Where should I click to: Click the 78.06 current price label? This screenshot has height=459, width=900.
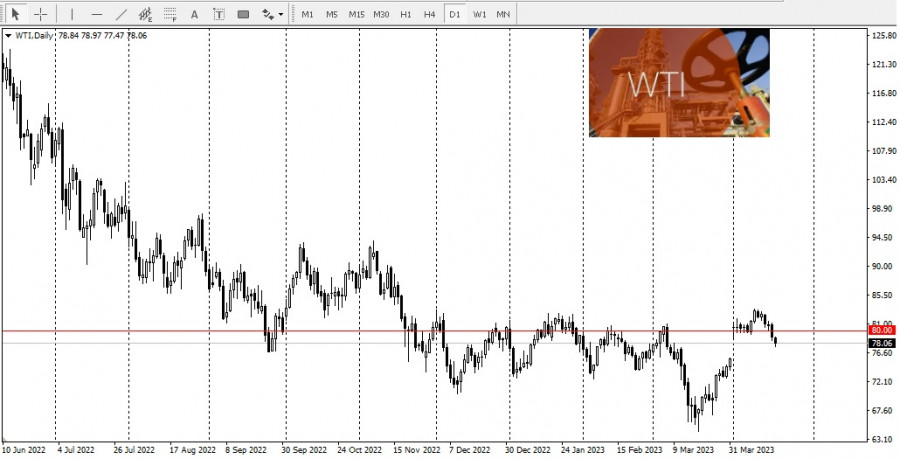click(882, 343)
